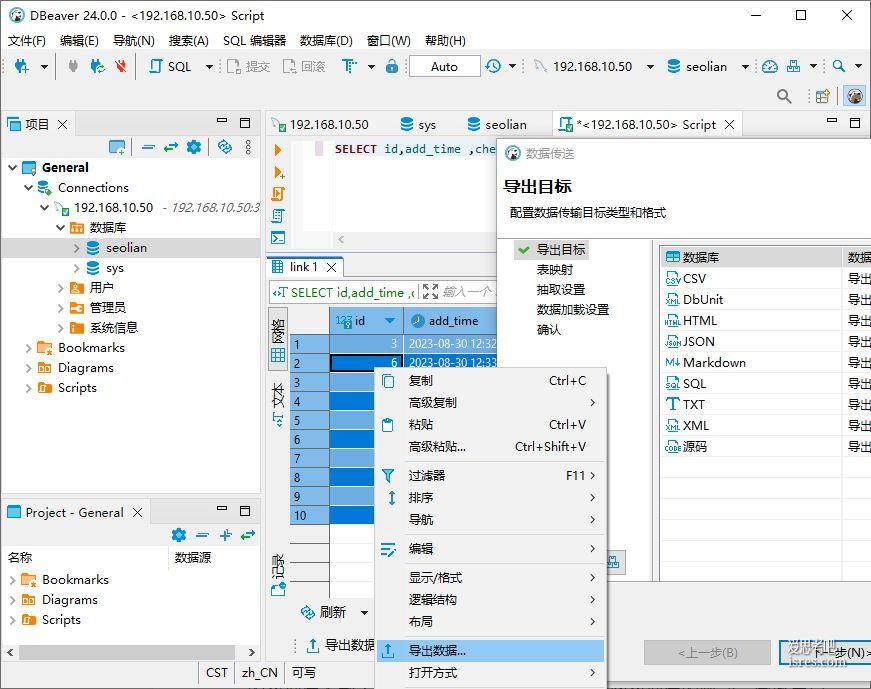Click the plus icon in Project - General panel
This screenshot has height=689, width=871.
point(226,535)
